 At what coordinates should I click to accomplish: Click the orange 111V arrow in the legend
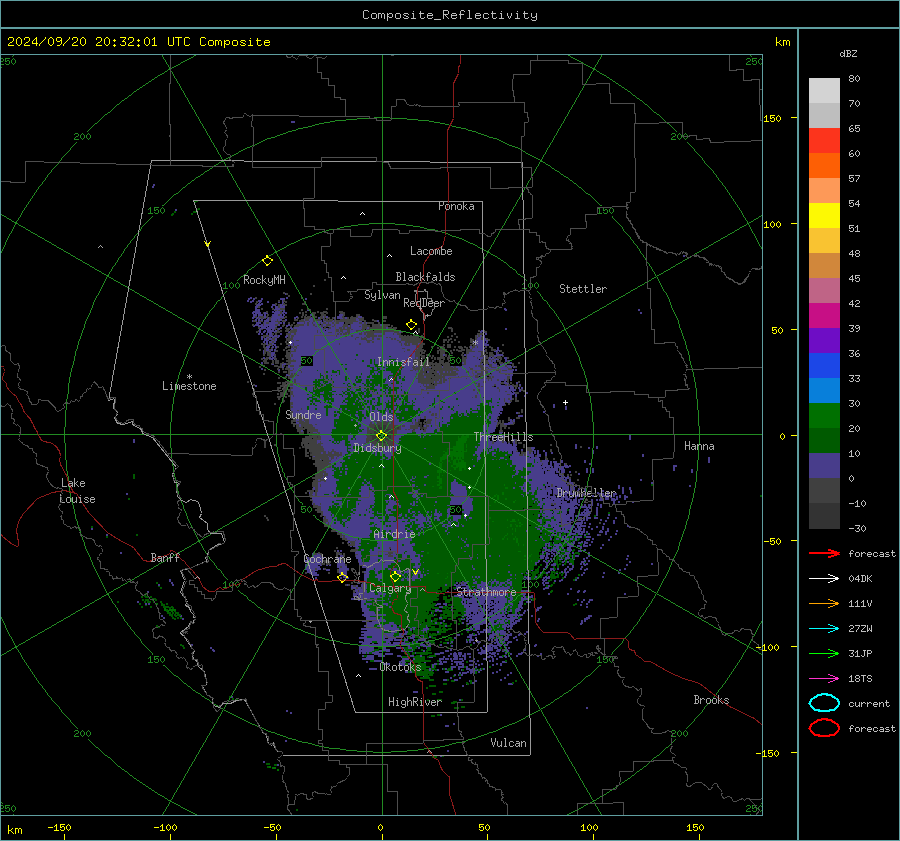pos(824,603)
